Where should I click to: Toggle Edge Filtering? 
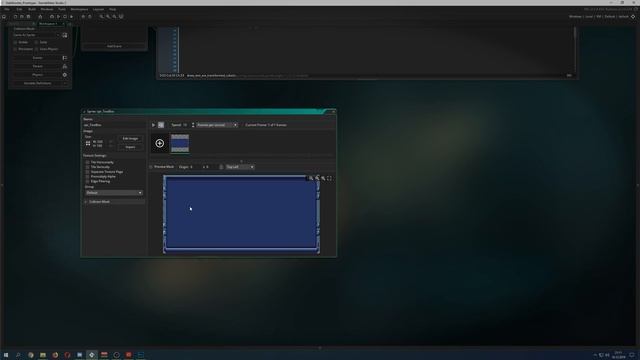[x=87, y=181]
